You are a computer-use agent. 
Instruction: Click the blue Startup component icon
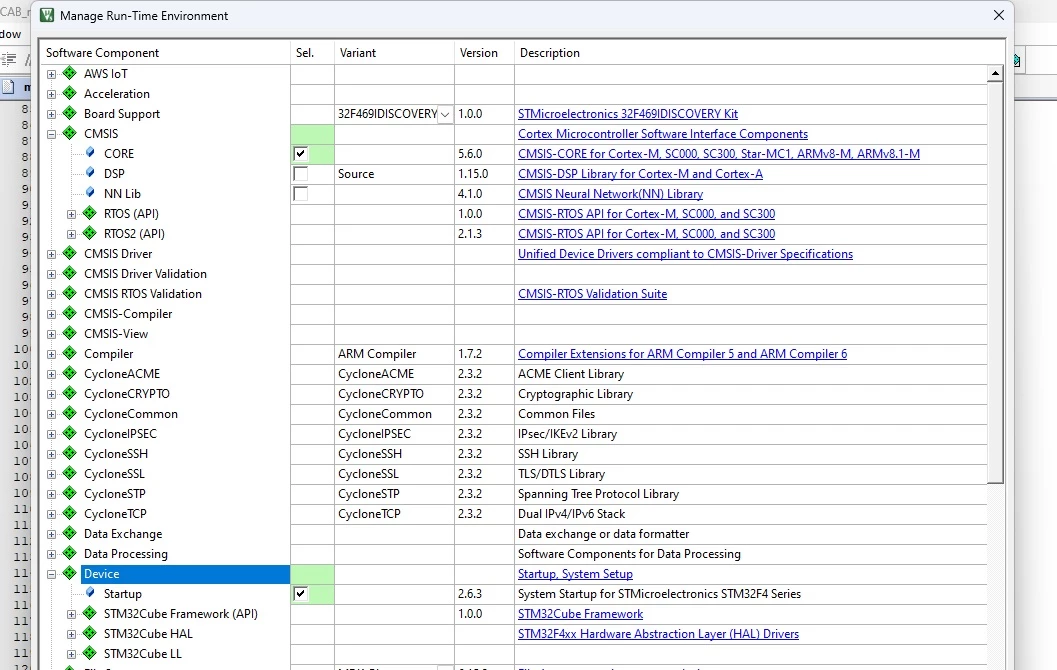click(90, 593)
